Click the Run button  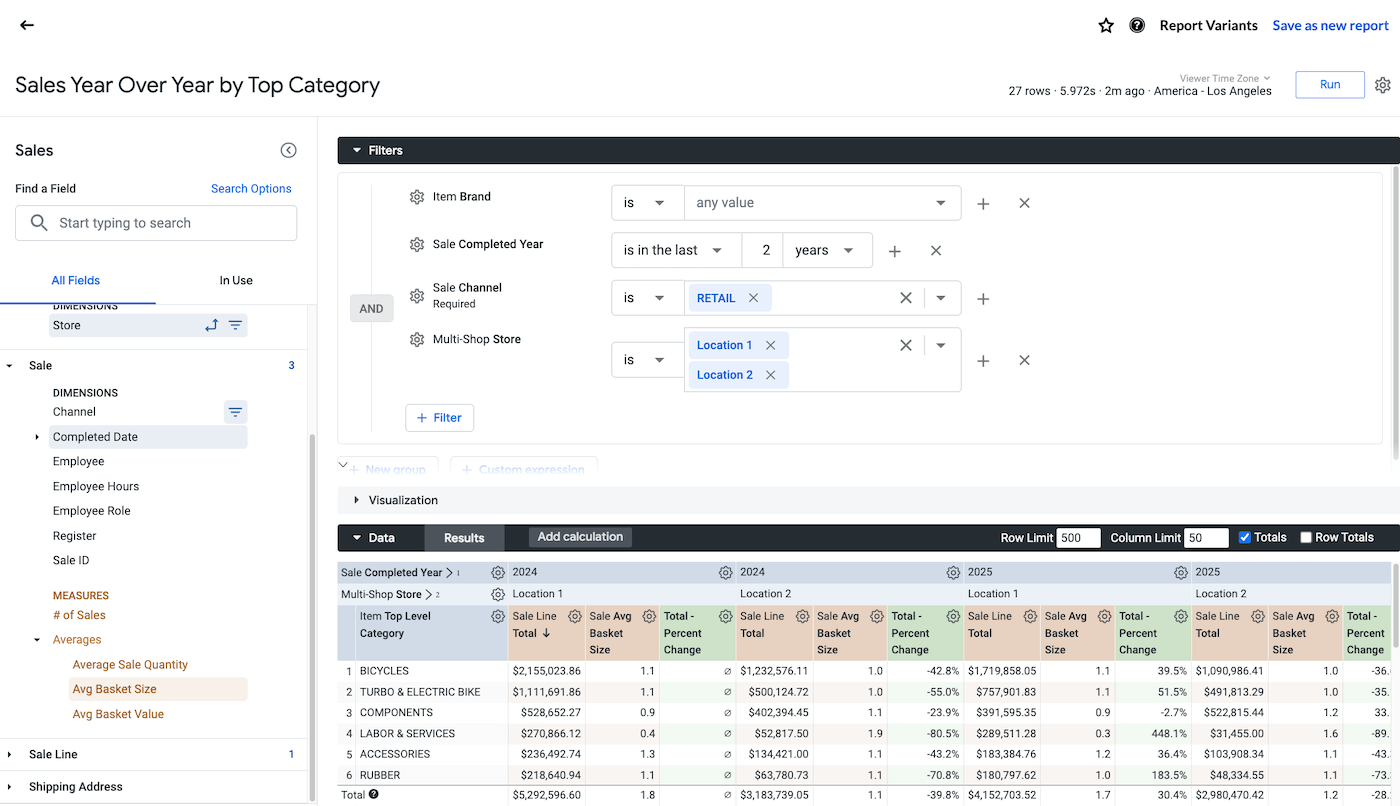[1329, 84]
